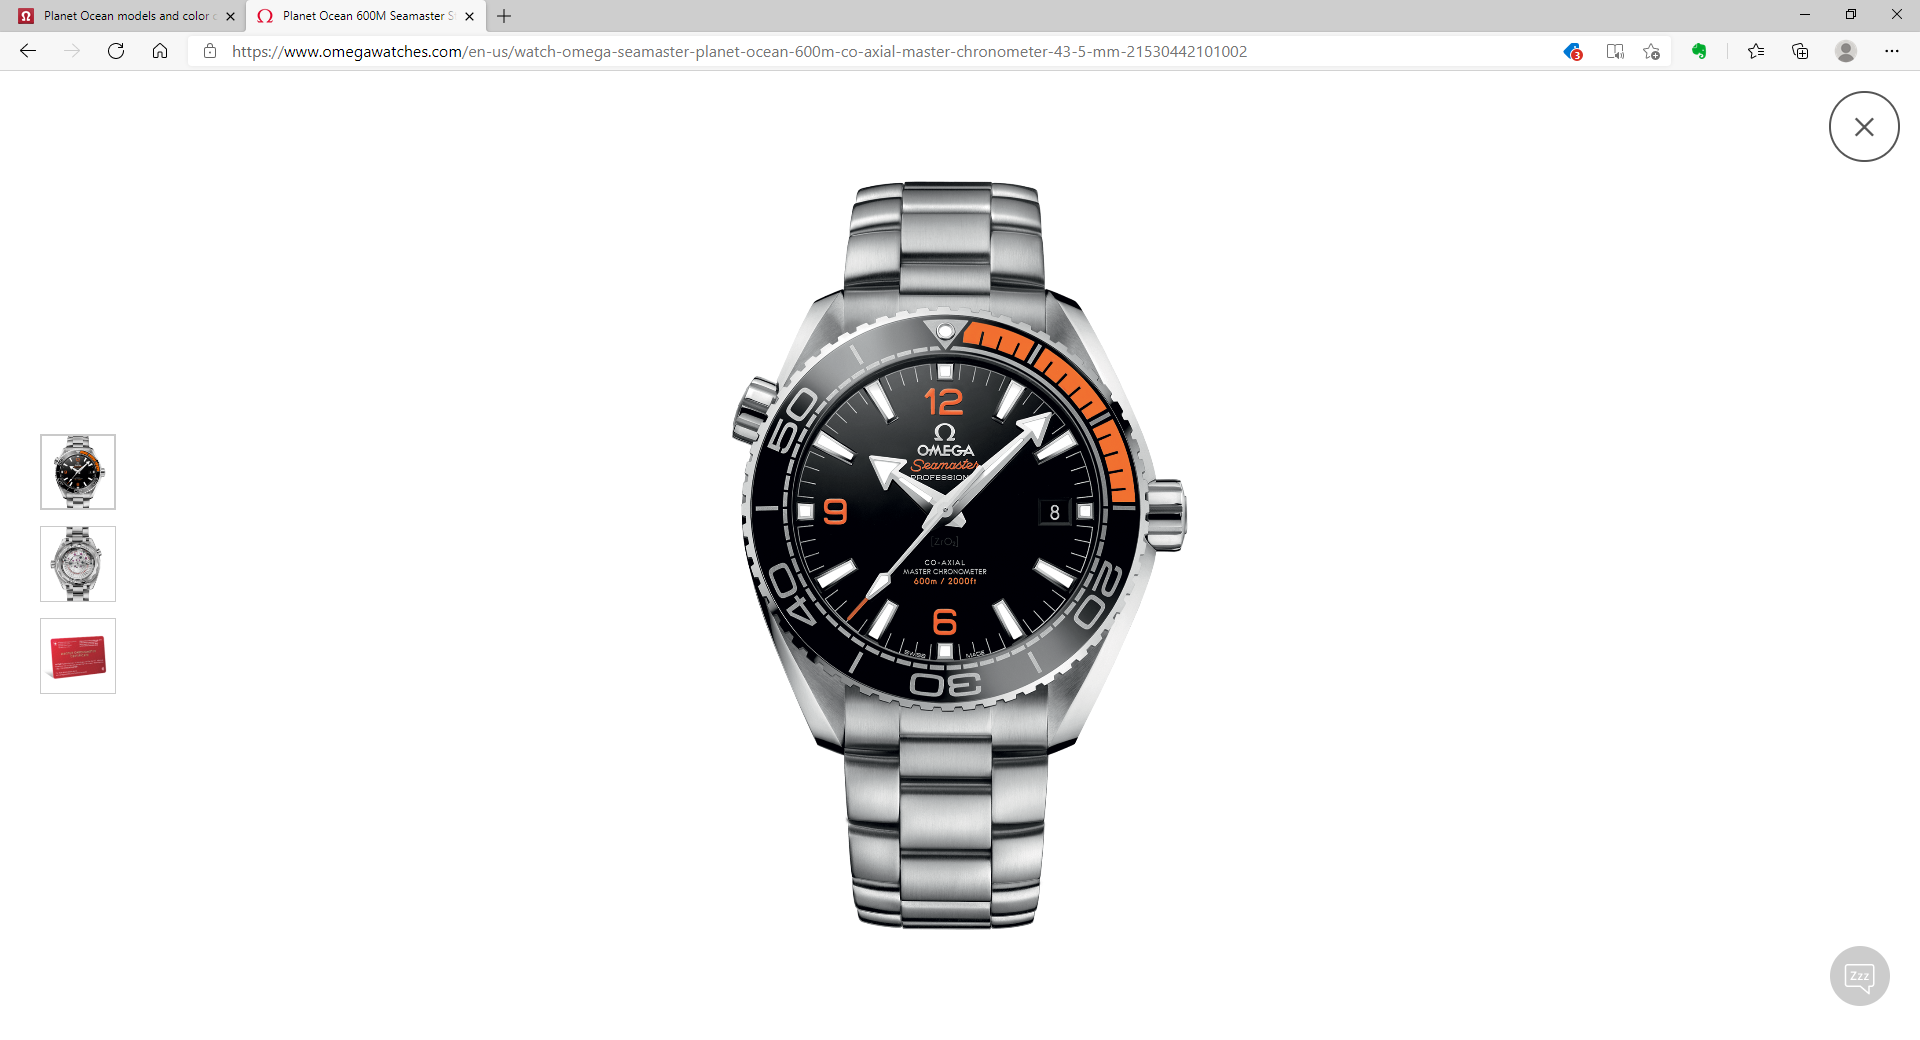The image size is (1920, 1040).
Task: View site information via lock icon
Action: click(210, 51)
